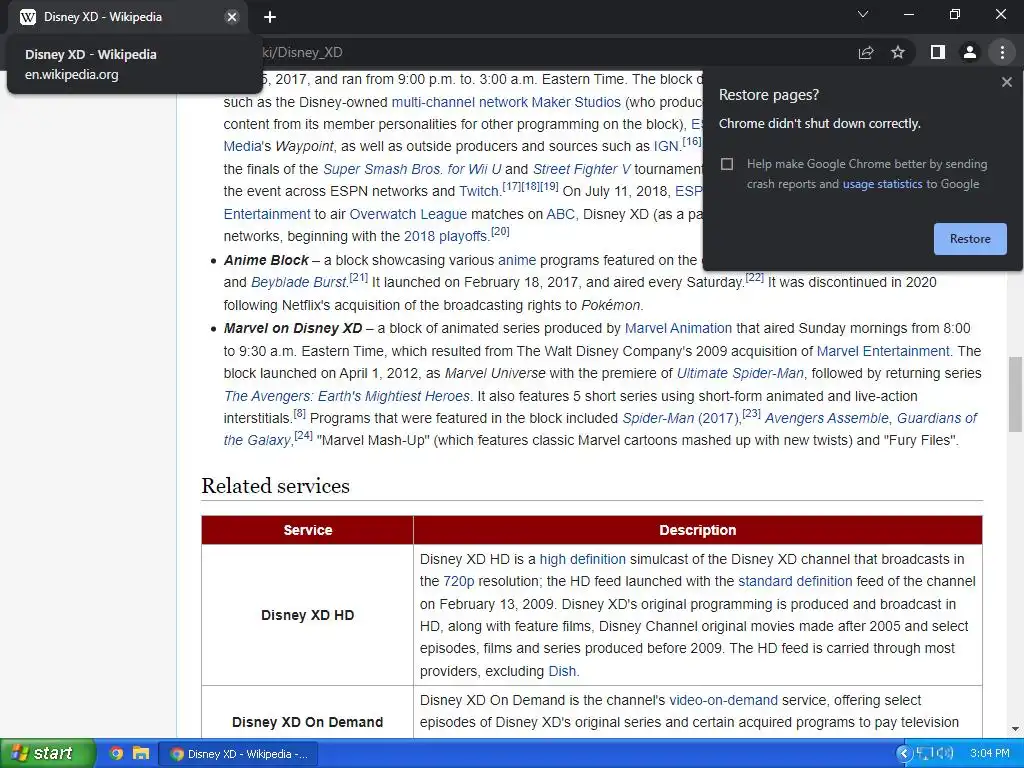This screenshot has width=1024, height=768.
Task: Select the Disney XD taskbar button
Action: [239, 754]
